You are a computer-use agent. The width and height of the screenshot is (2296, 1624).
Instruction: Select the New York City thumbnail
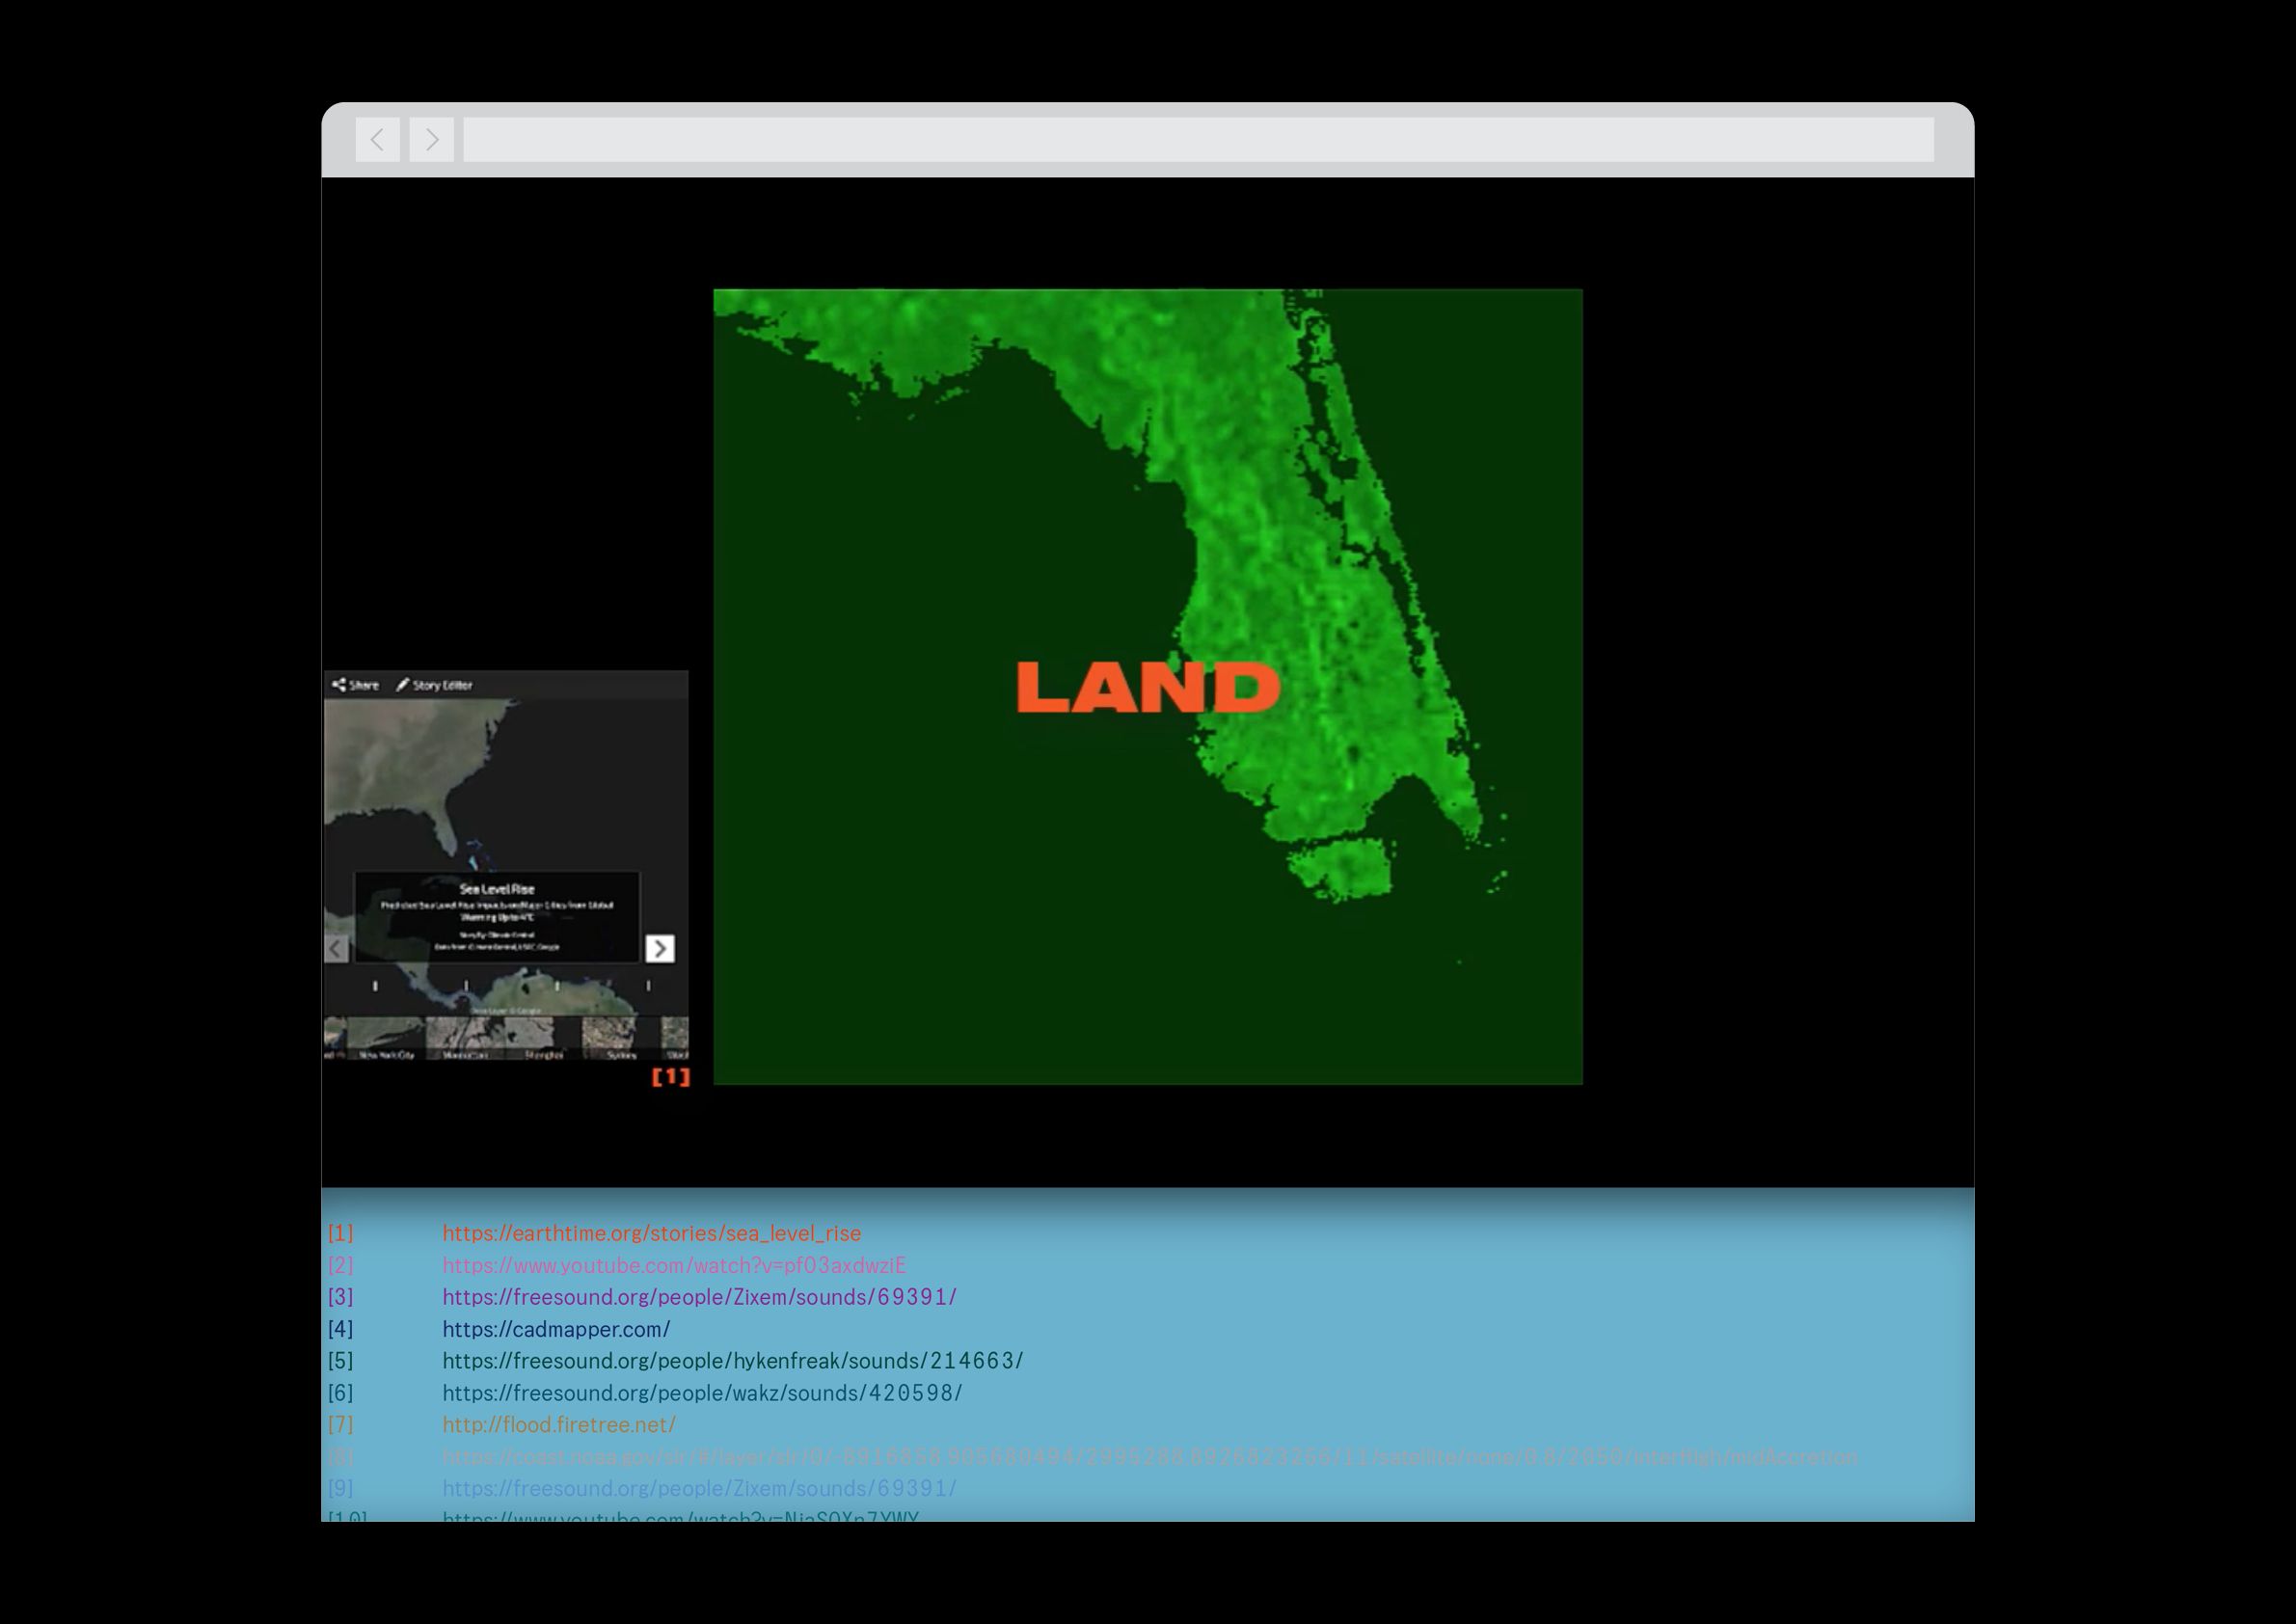tap(386, 1038)
